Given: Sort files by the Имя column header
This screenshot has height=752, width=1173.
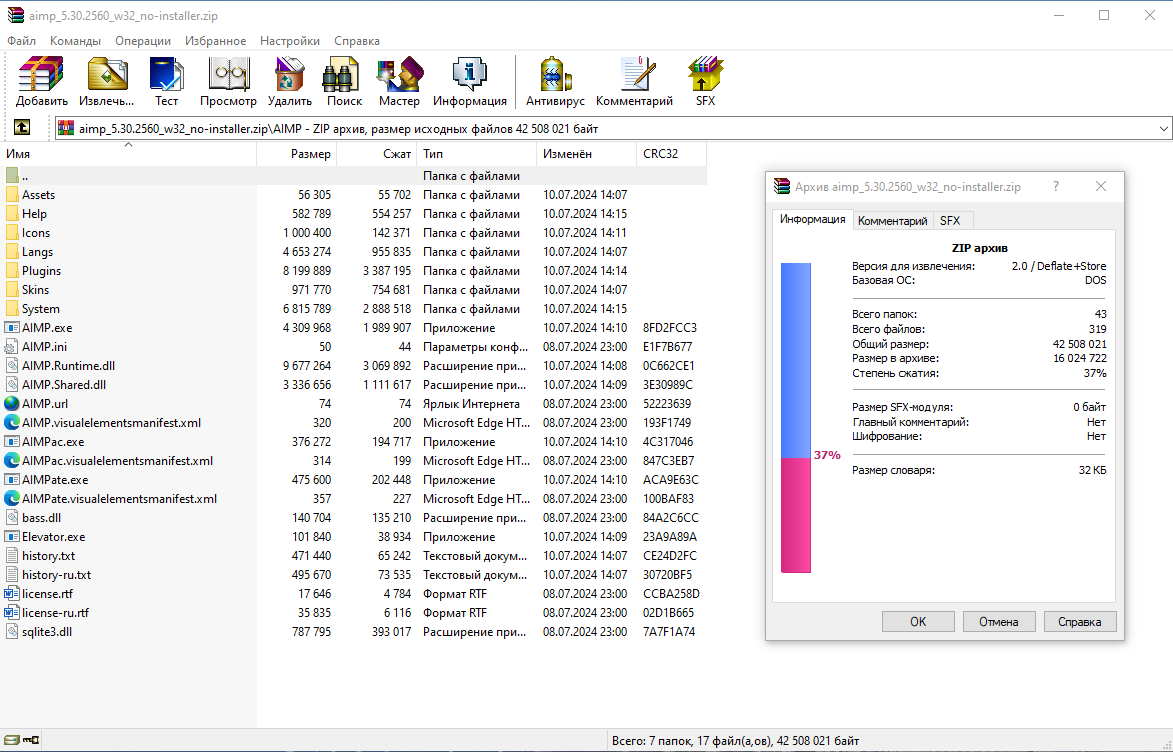Looking at the screenshot, I should pyautogui.click(x=128, y=153).
